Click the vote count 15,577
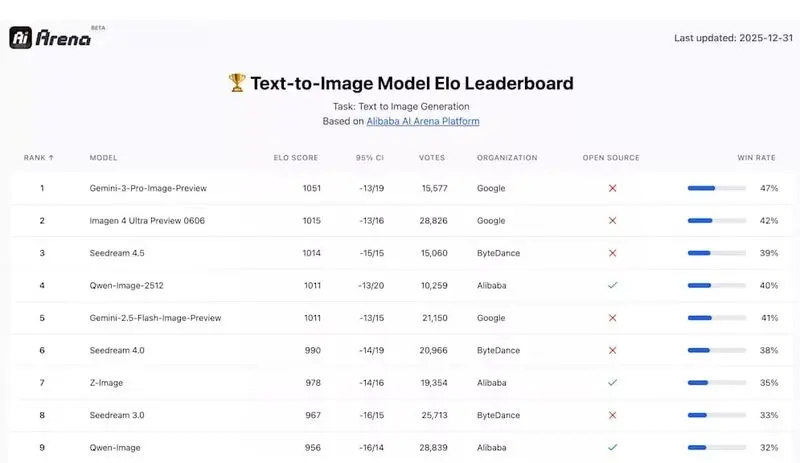Screen dimensions: 800x463 coord(434,188)
